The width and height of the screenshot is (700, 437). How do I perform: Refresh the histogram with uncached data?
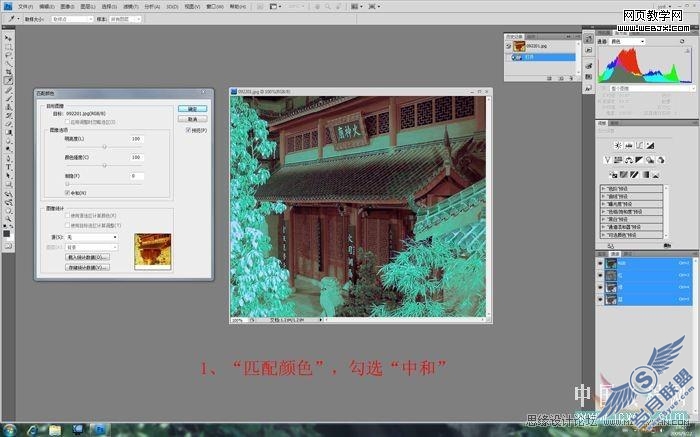click(682, 41)
